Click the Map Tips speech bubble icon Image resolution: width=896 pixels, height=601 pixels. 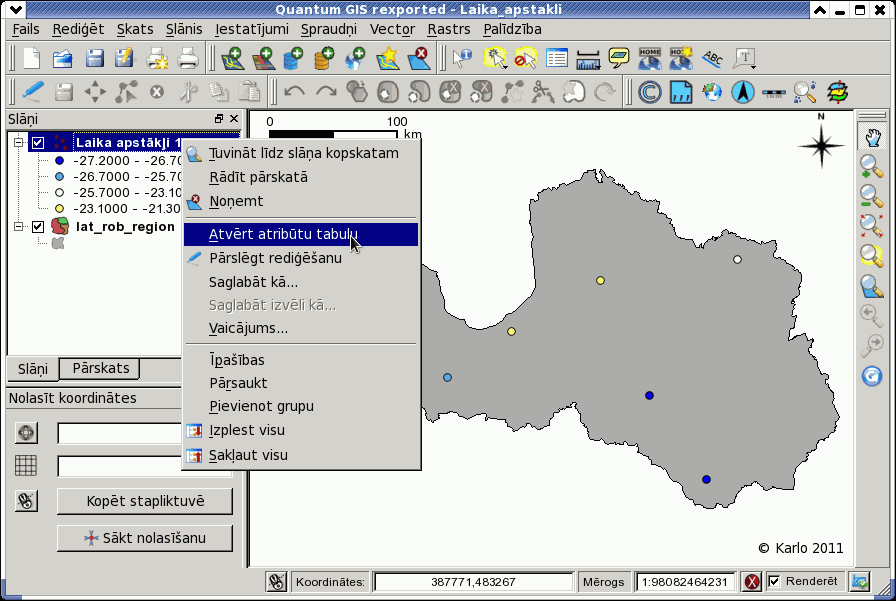pyautogui.click(x=619, y=58)
